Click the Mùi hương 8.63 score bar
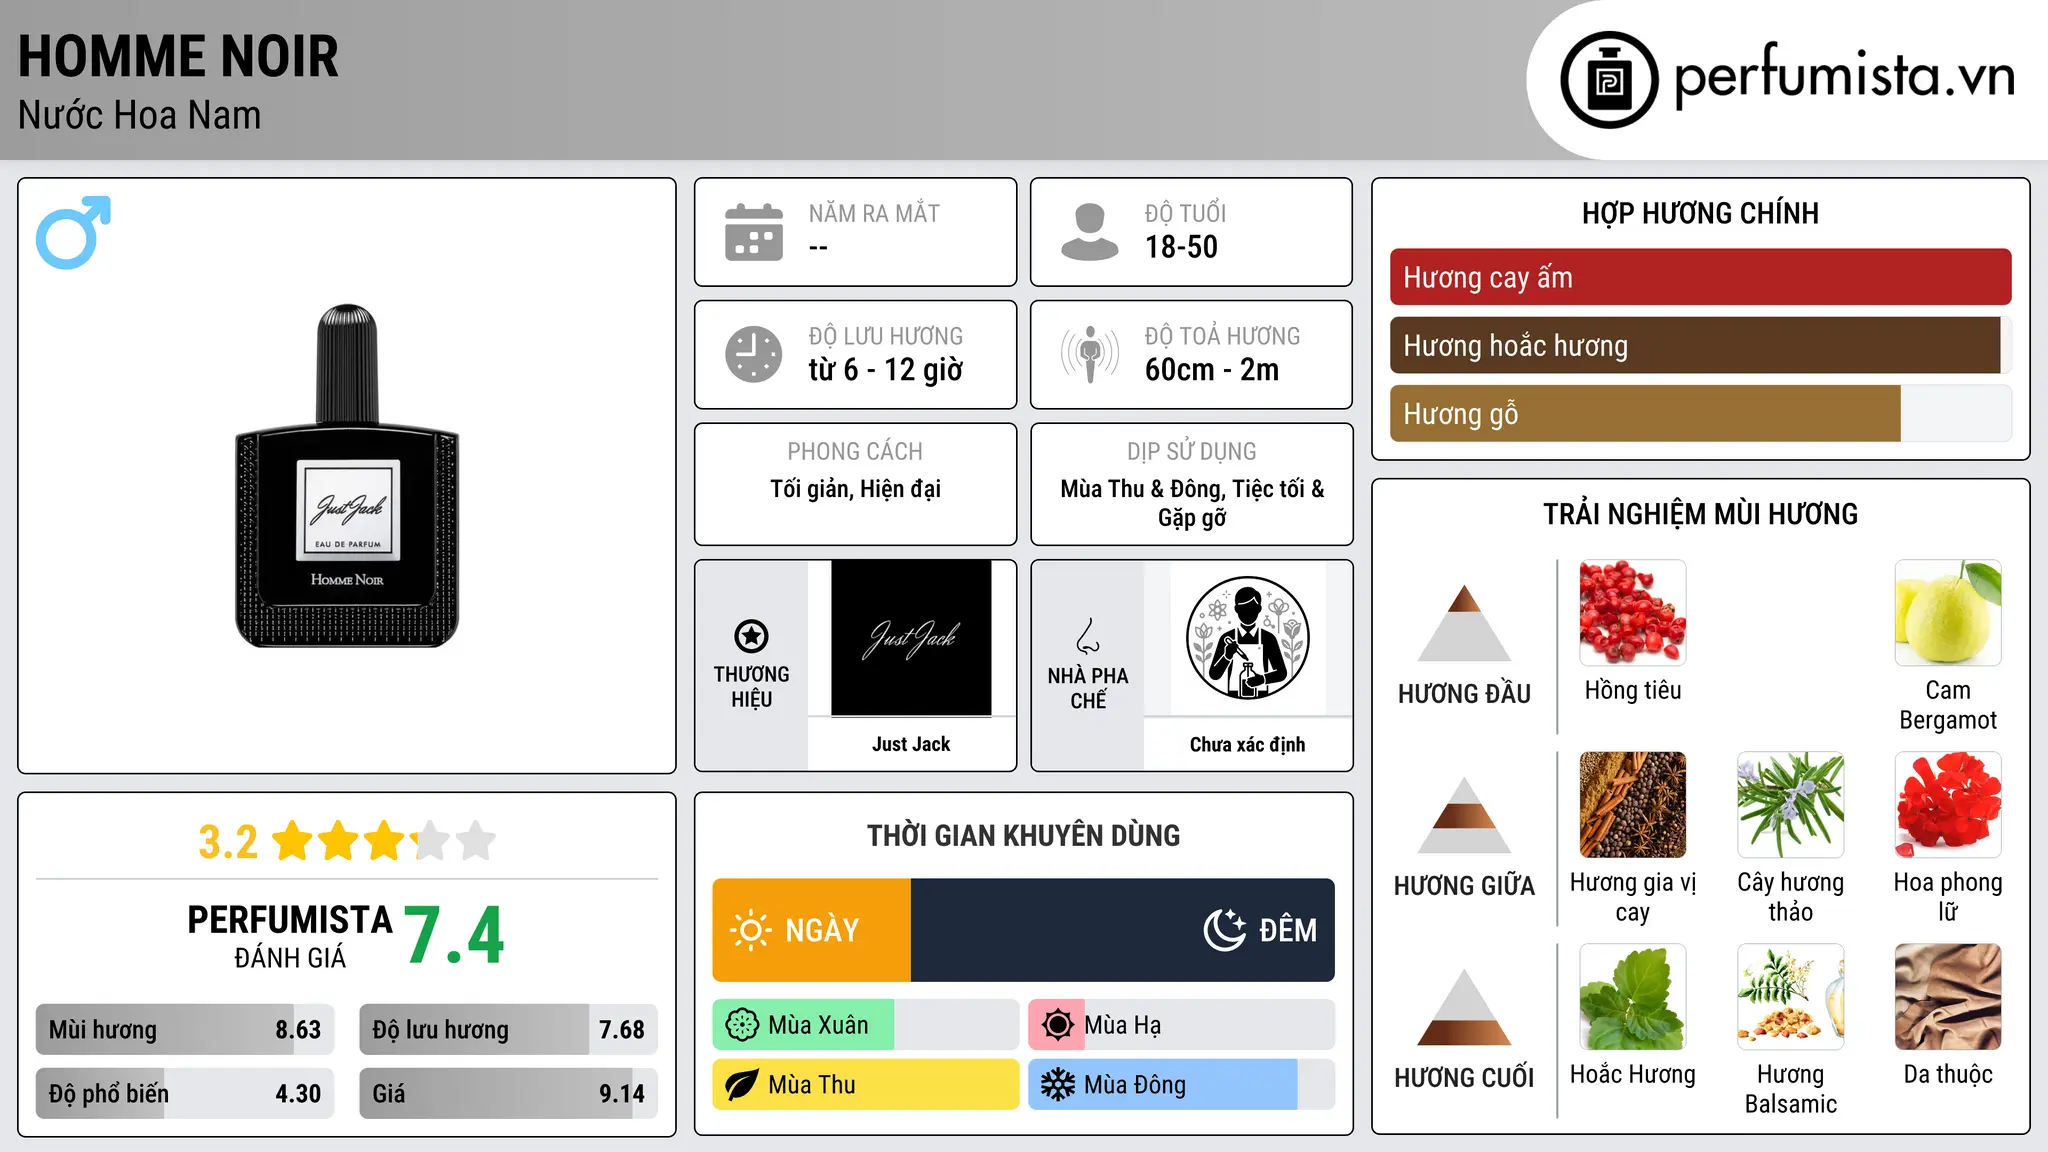This screenshot has height=1152, width=2048. click(185, 1030)
